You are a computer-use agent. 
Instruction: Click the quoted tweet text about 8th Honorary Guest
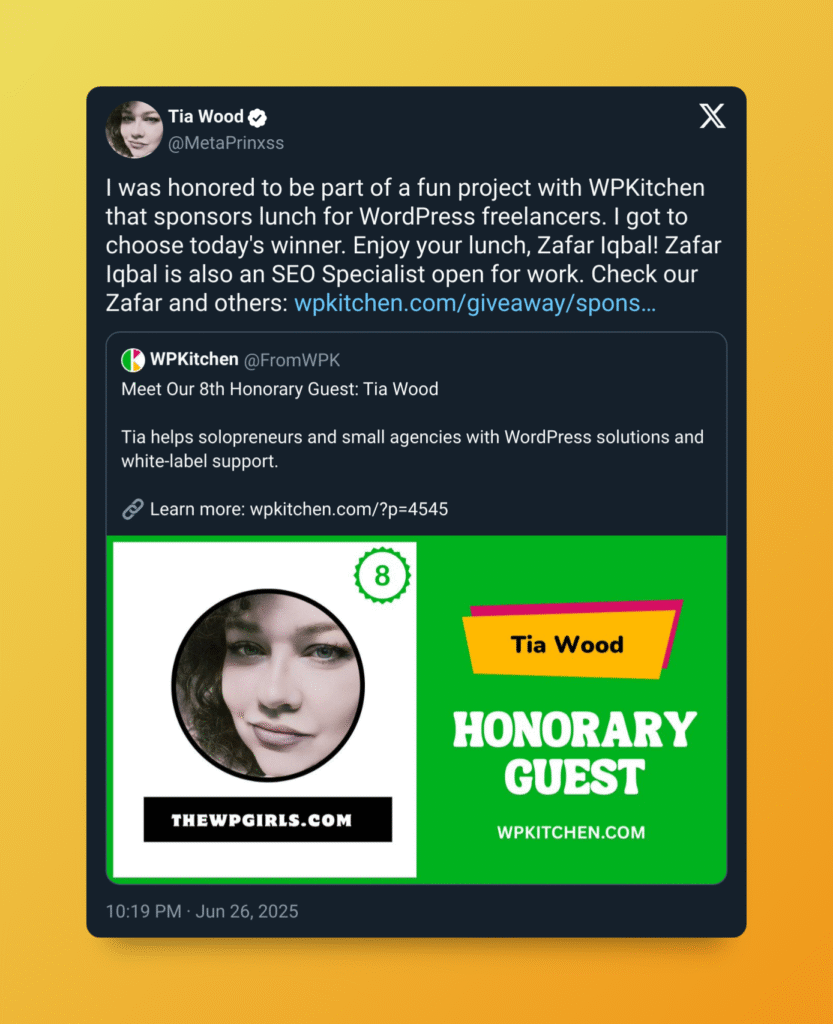(279, 389)
